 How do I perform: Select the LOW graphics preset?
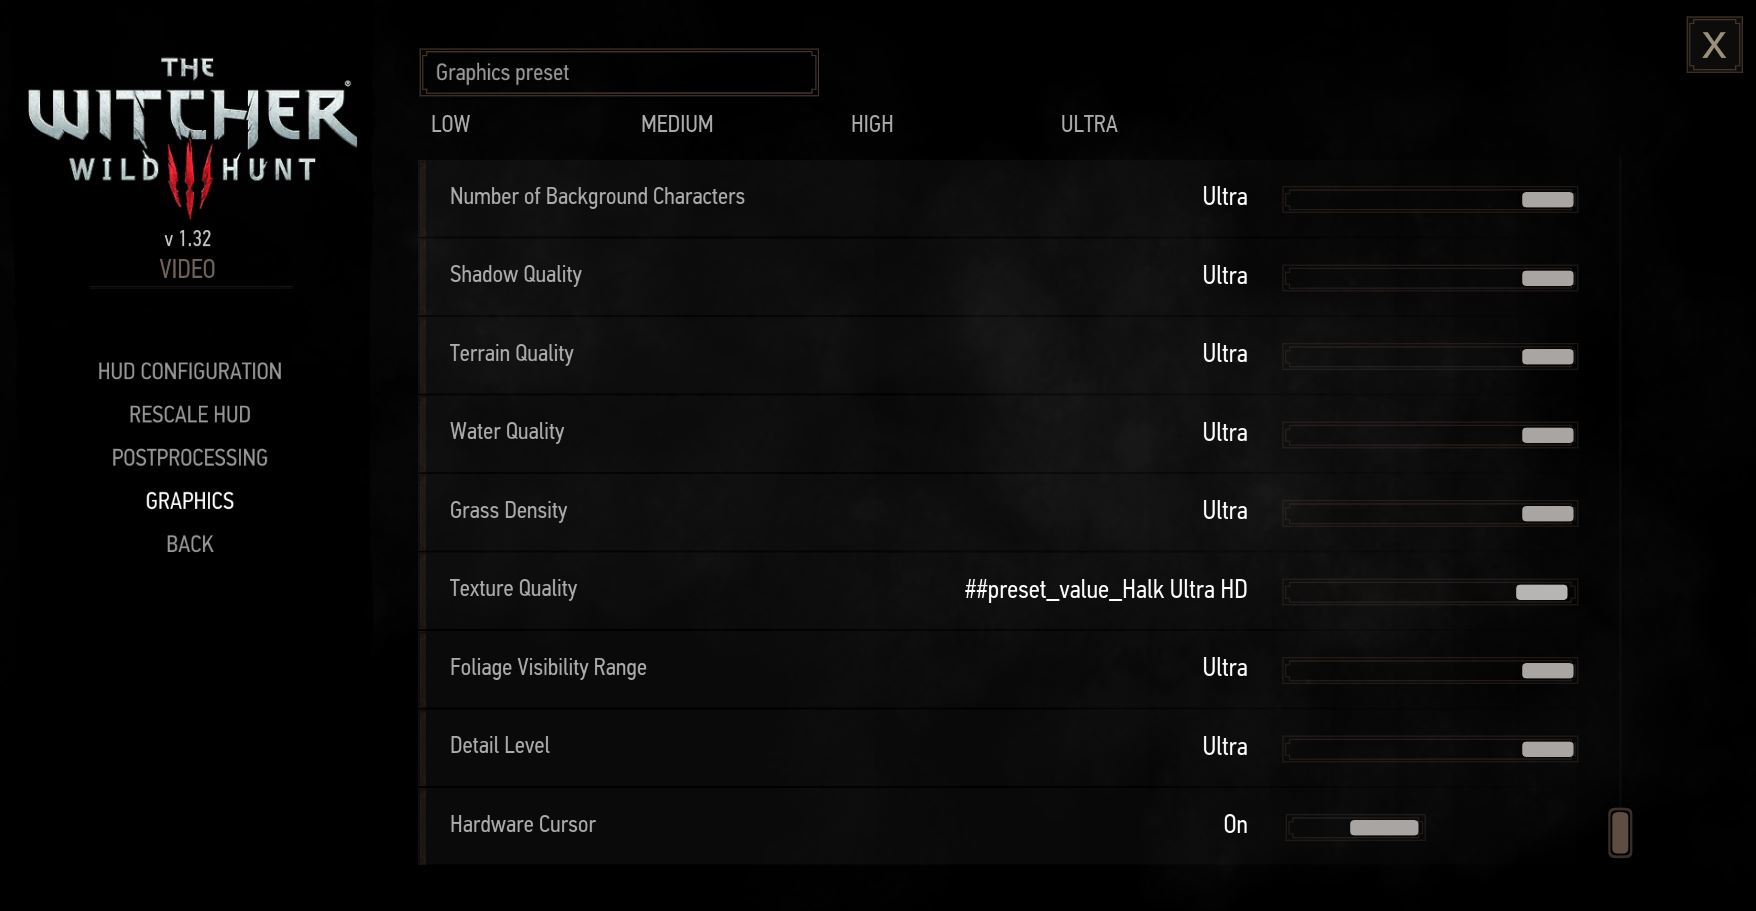[450, 124]
